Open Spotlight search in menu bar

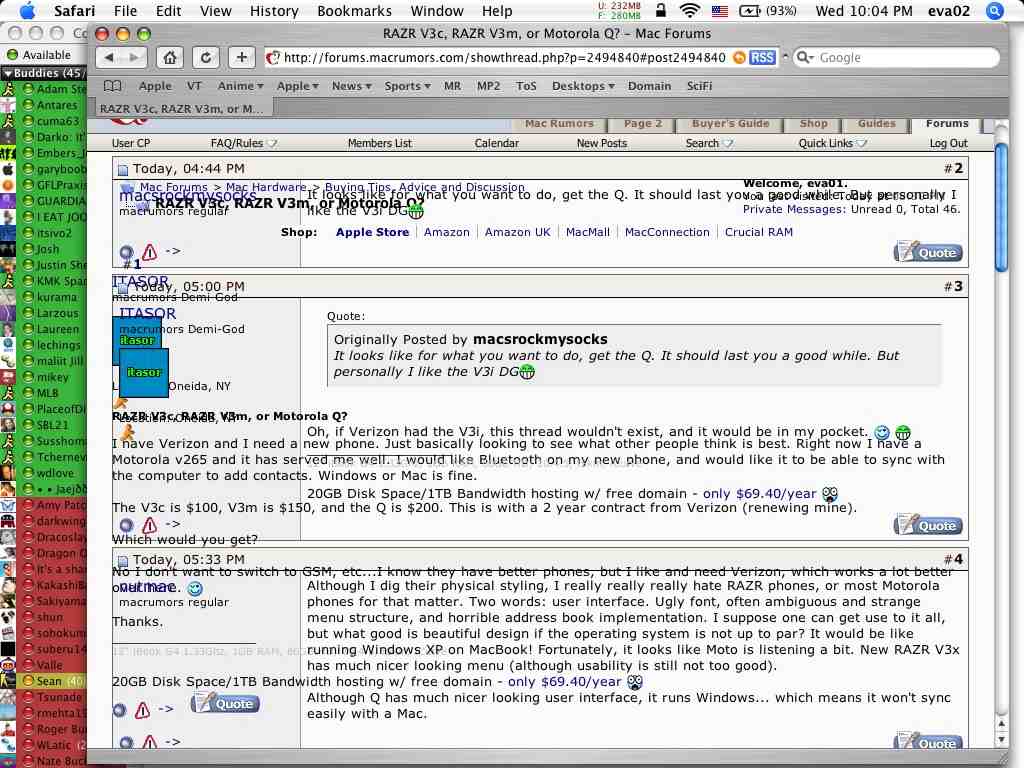pyautogui.click(x=994, y=10)
